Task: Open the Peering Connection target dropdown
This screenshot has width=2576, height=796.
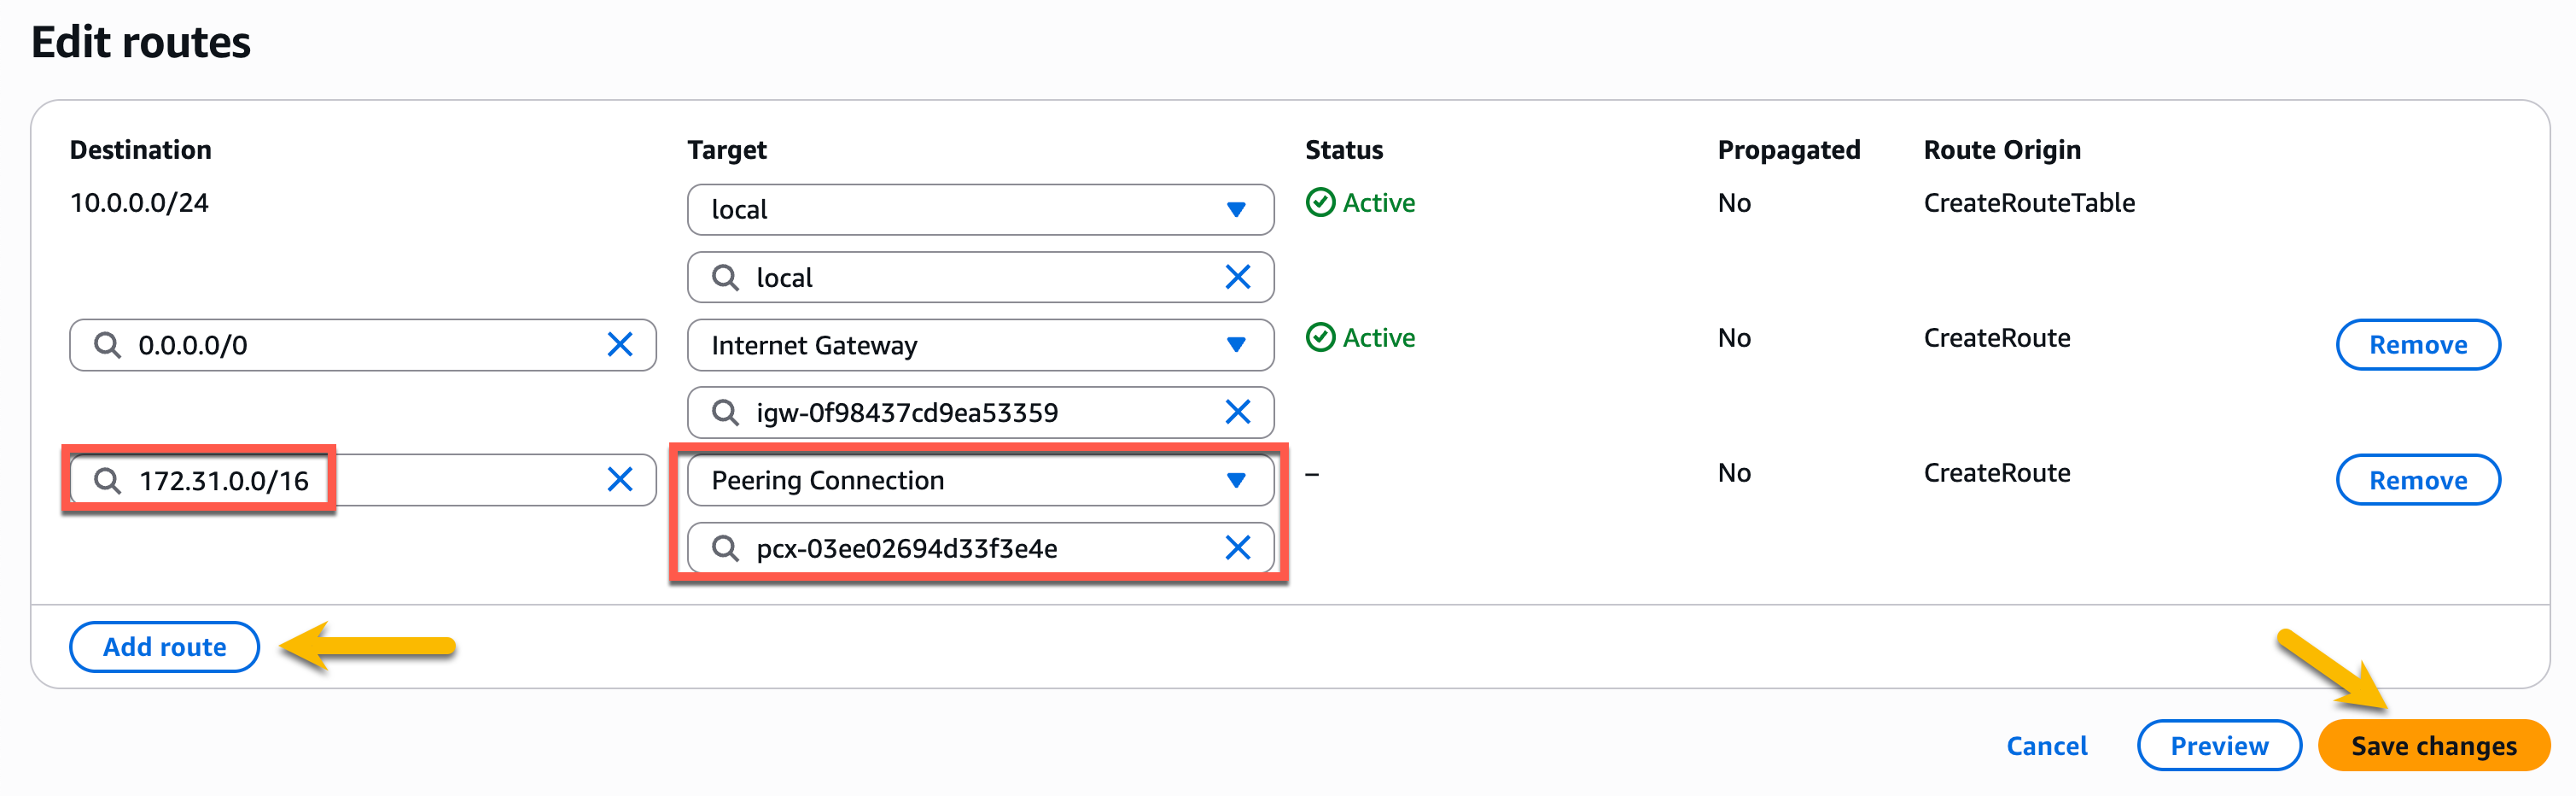Action: [1237, 480]
